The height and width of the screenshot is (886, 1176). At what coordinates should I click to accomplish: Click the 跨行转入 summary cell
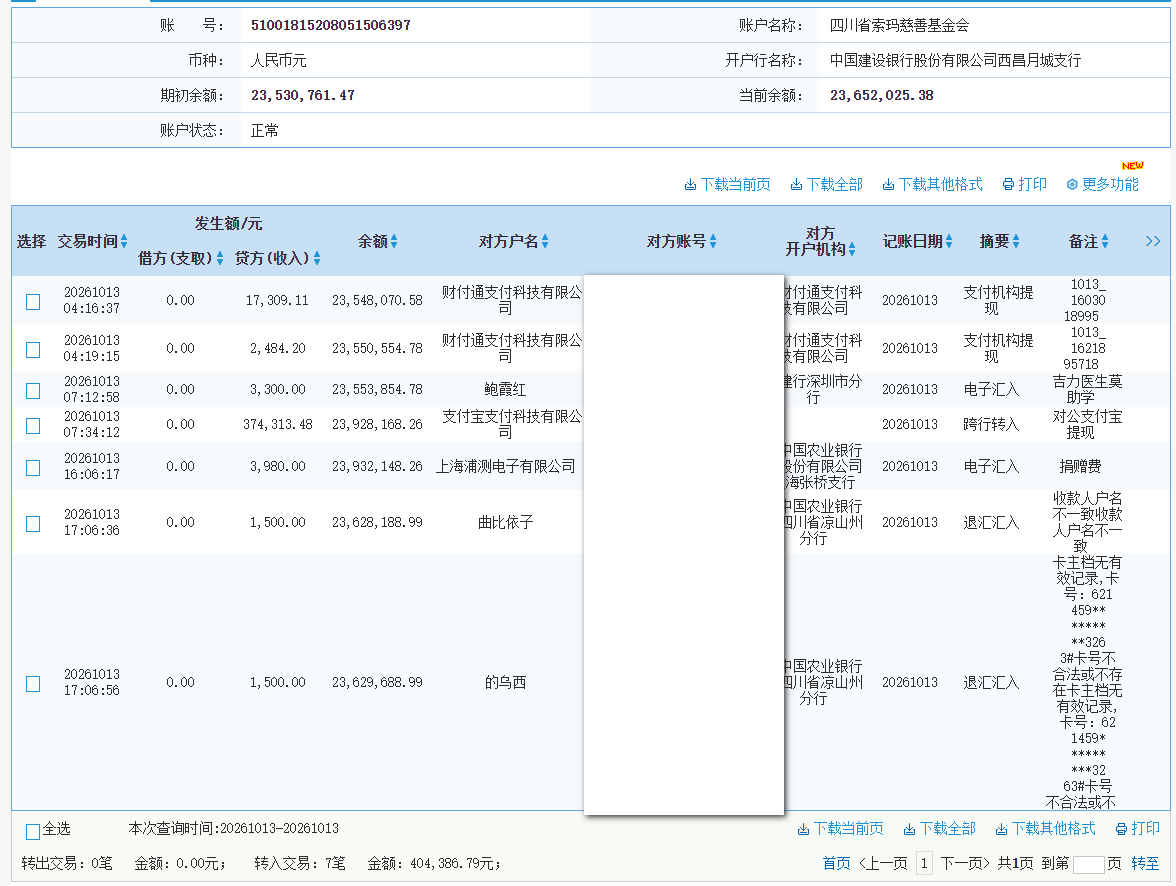[x=991, y=425]
